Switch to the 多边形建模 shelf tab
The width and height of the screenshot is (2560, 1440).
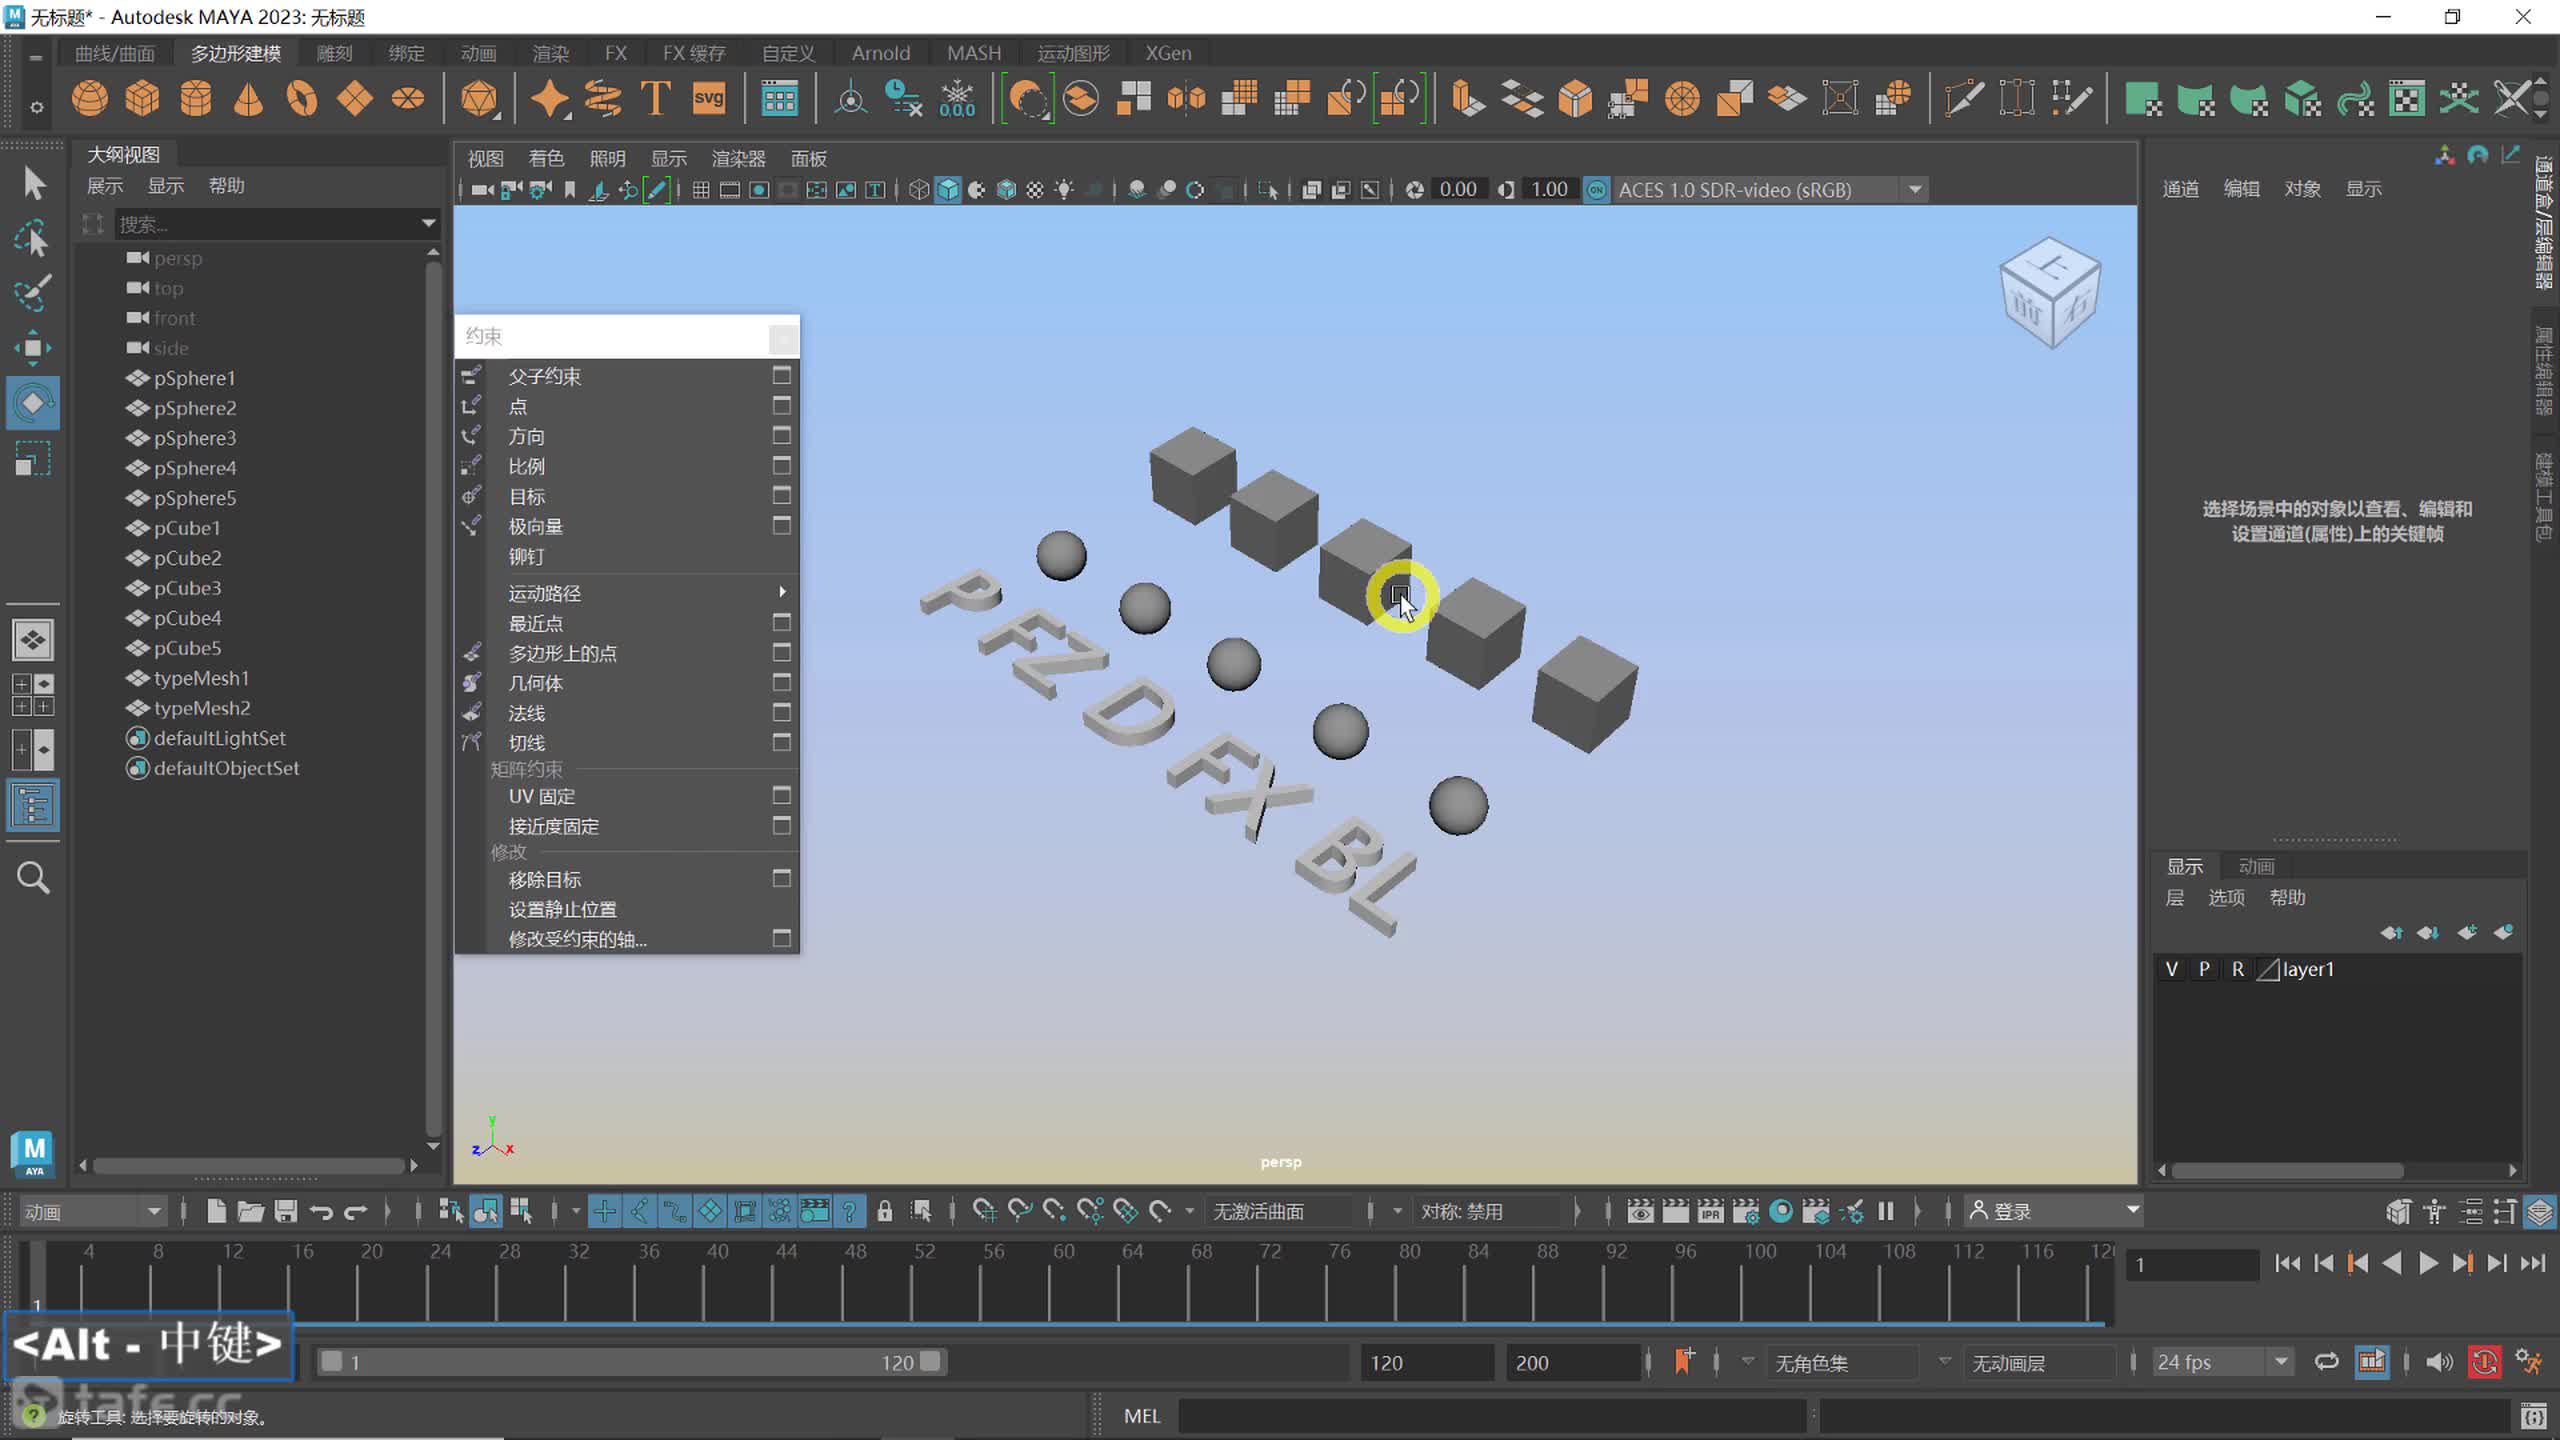[x=236, y=53]
